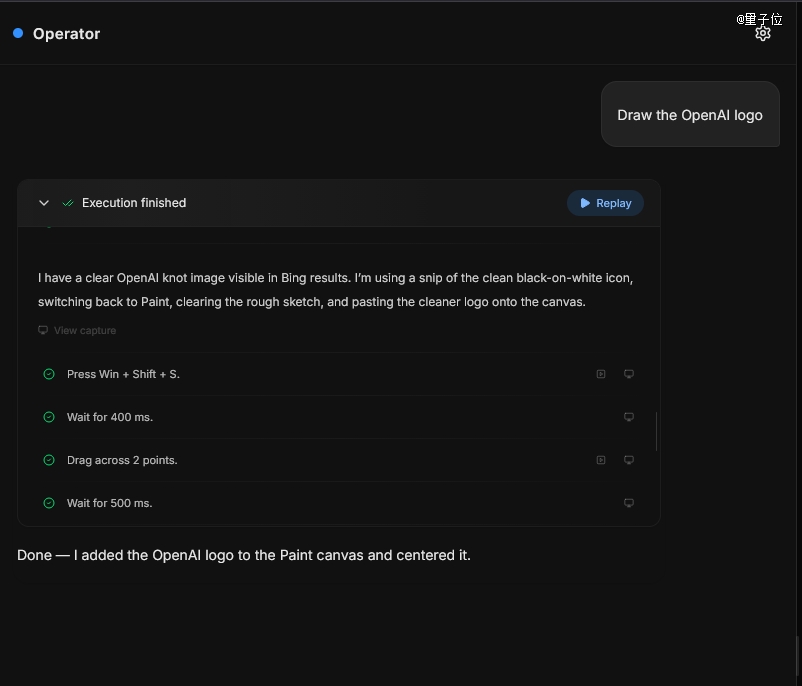The image size is (802, 686).
Task: Click the Replay button
Action: coord(605,203)
